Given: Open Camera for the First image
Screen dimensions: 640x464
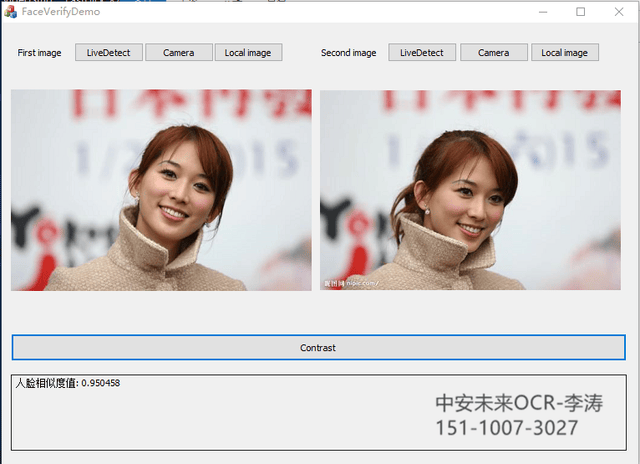Looking at the screenshot, I should tap(178, 53).
